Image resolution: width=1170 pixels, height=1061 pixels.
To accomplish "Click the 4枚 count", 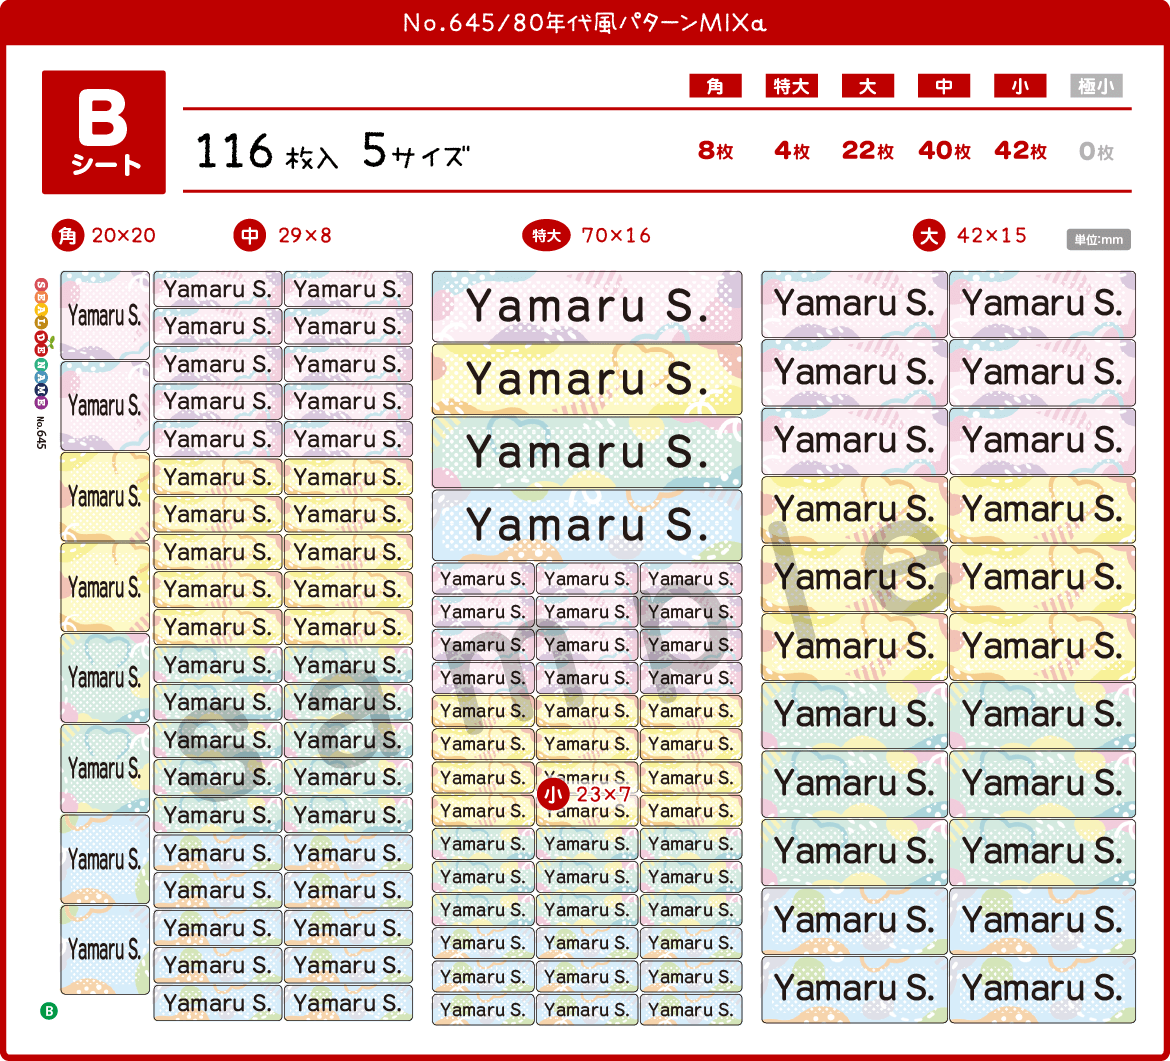I will coord(792,151).
